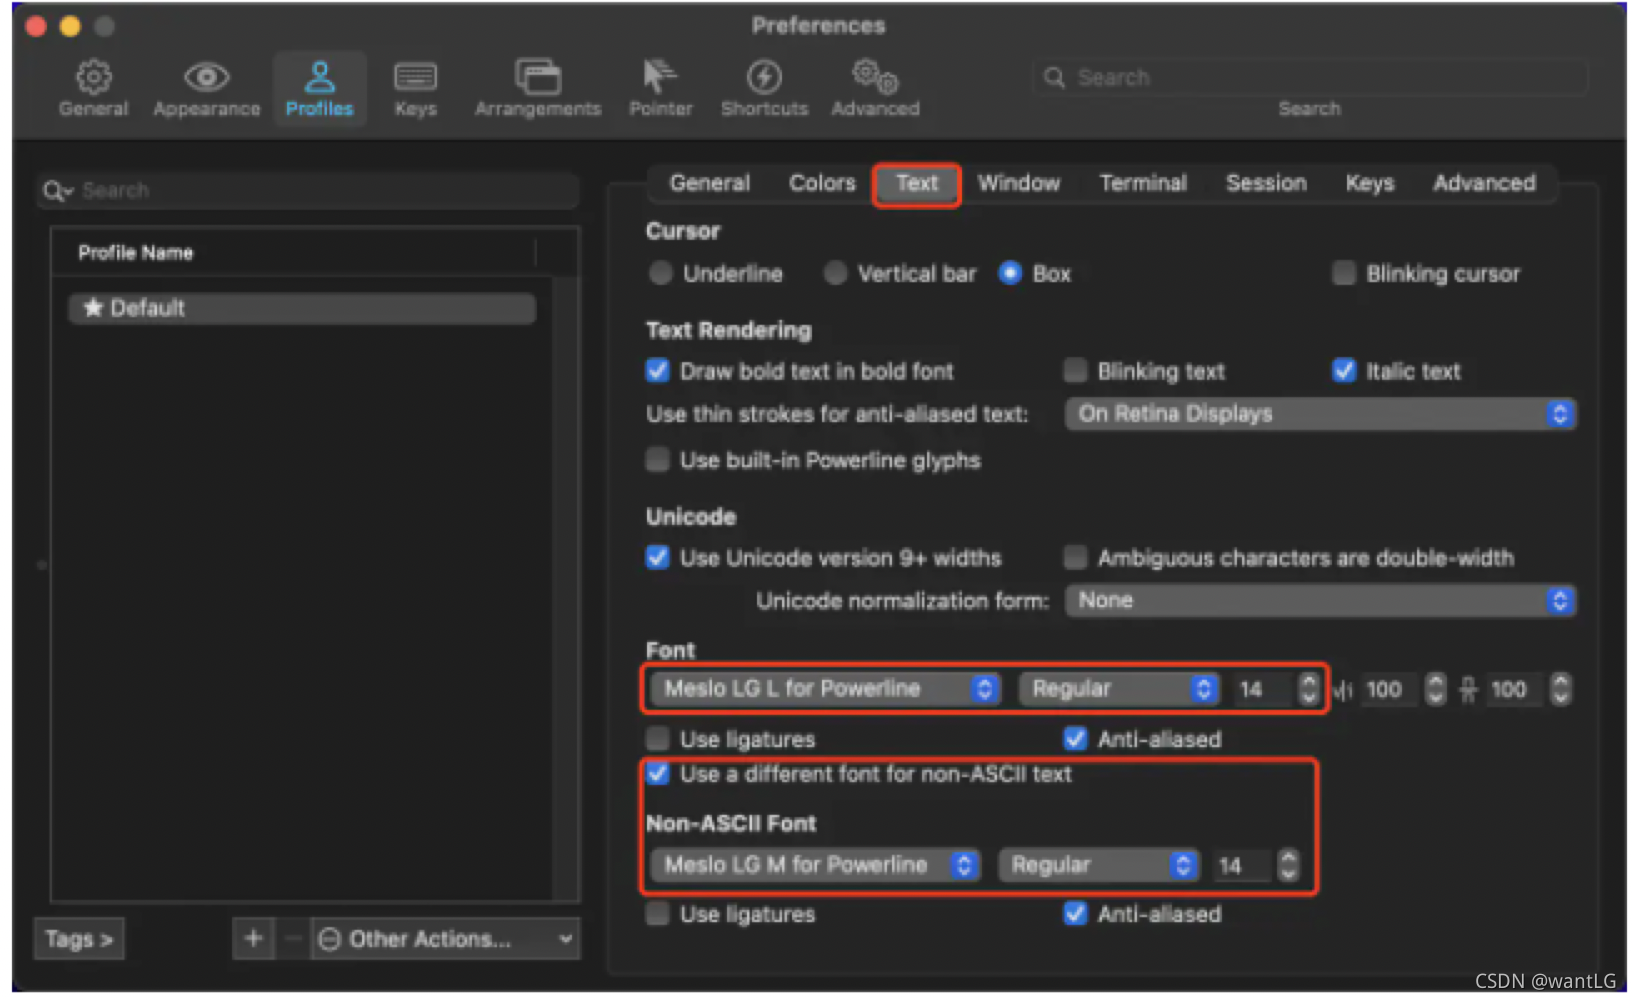Select the Box cursor option

[1010, 273]
